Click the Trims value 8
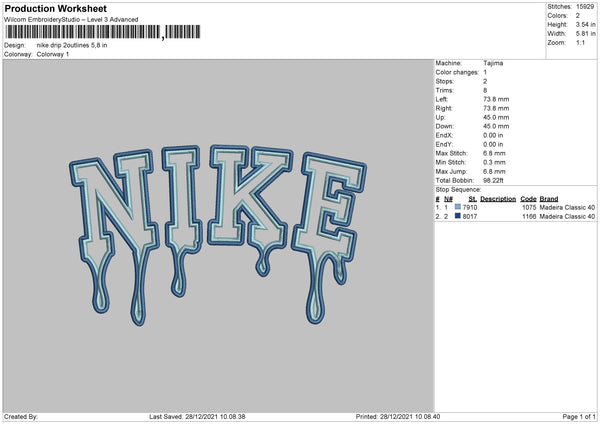 click(x=485, y=91)
